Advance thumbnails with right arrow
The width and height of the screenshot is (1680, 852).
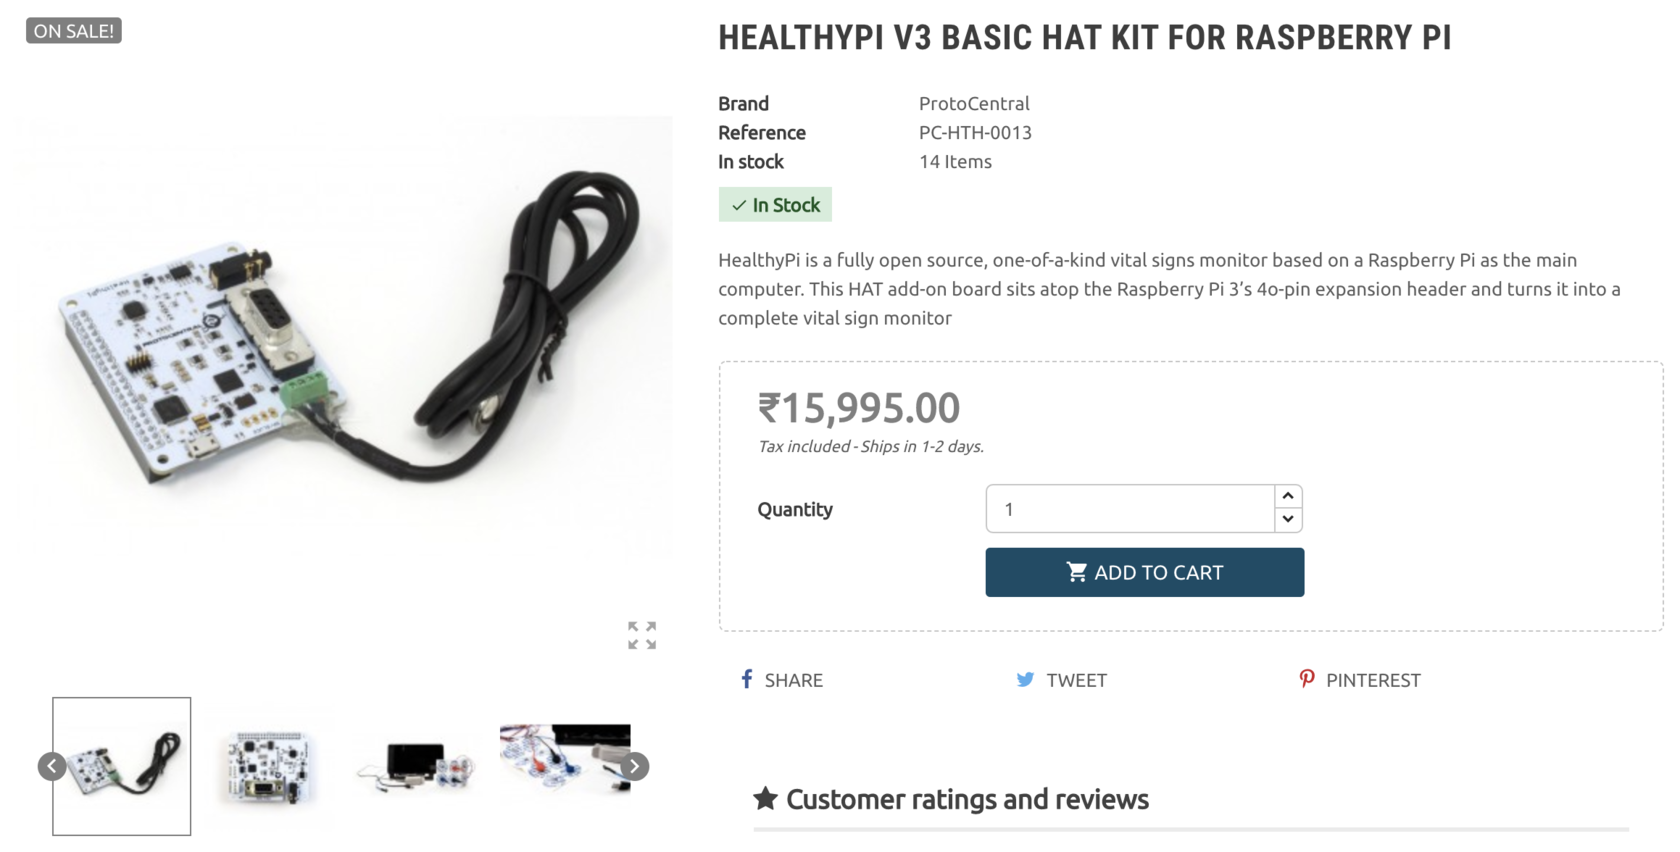tap(634, 766)
